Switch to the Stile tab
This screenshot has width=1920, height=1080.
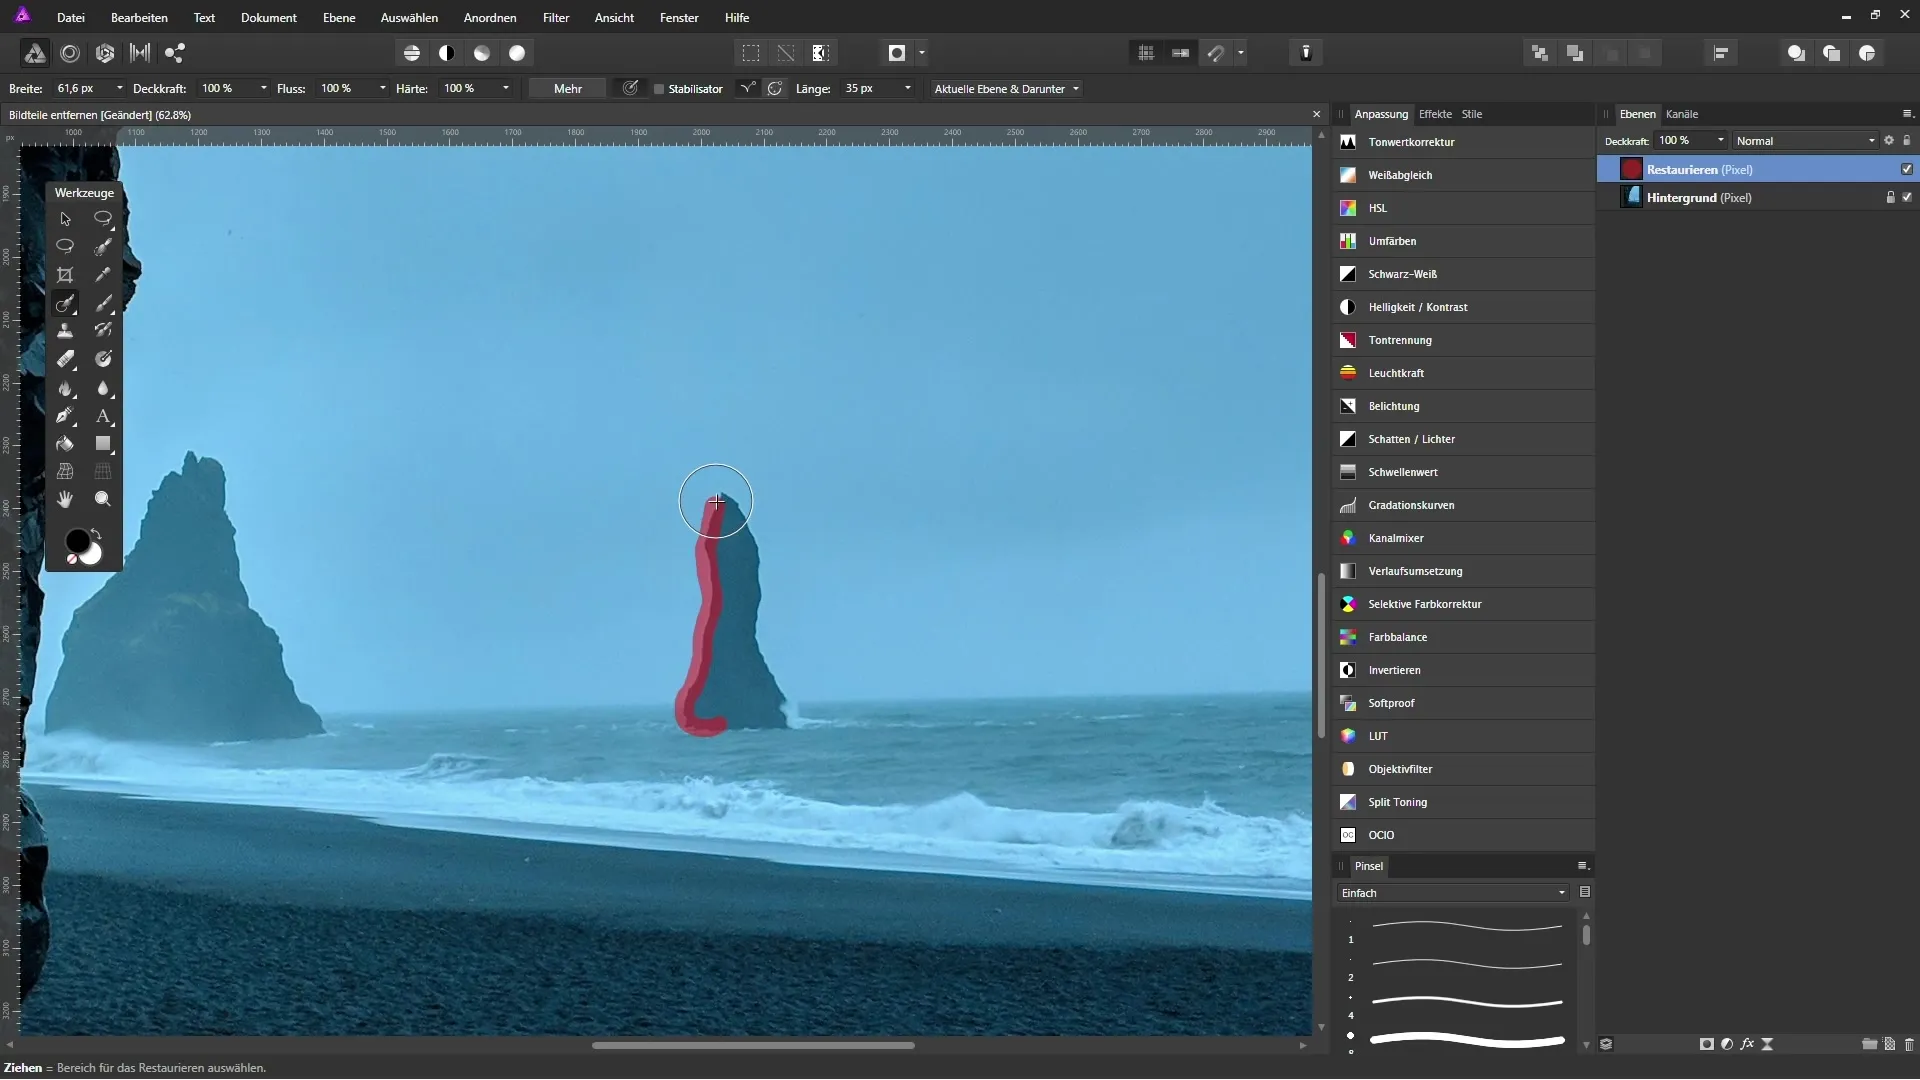pyautogui.click(x=1472, y=114)
